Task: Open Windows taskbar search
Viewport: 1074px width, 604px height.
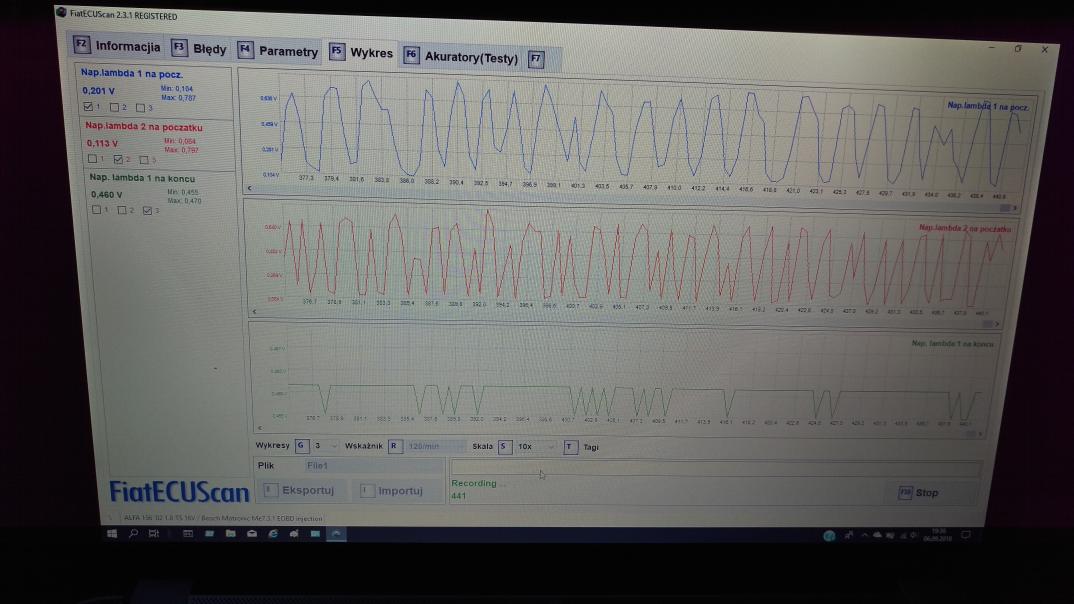Action: [x=134, y=533]
